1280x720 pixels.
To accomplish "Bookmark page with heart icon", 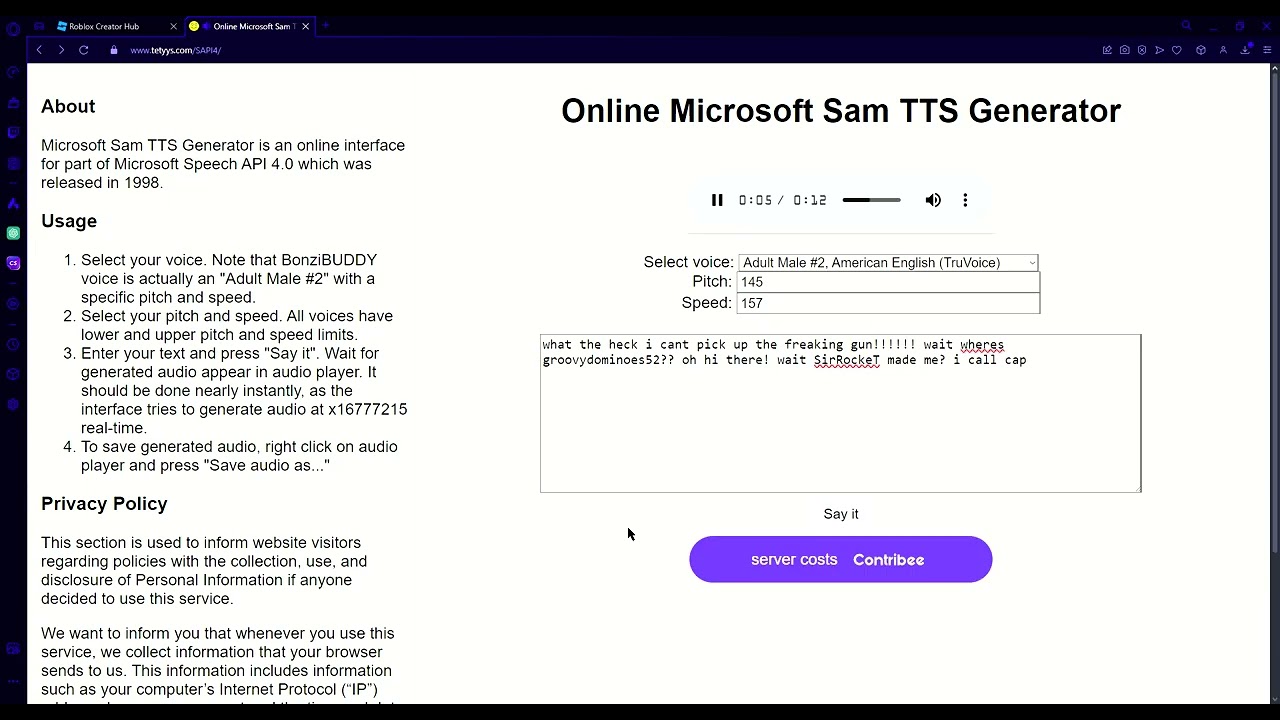I will click(1177, 50).
